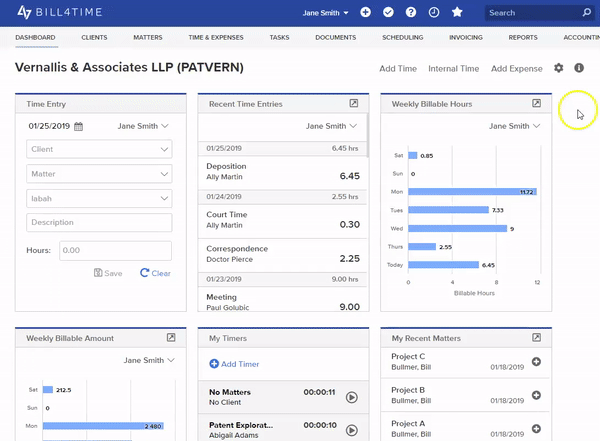The height and width of the screenshot is (441, 600).
Task: Open the Deposition Ally Martin entry
Action: pyautogui.click(x=283, y=172)
